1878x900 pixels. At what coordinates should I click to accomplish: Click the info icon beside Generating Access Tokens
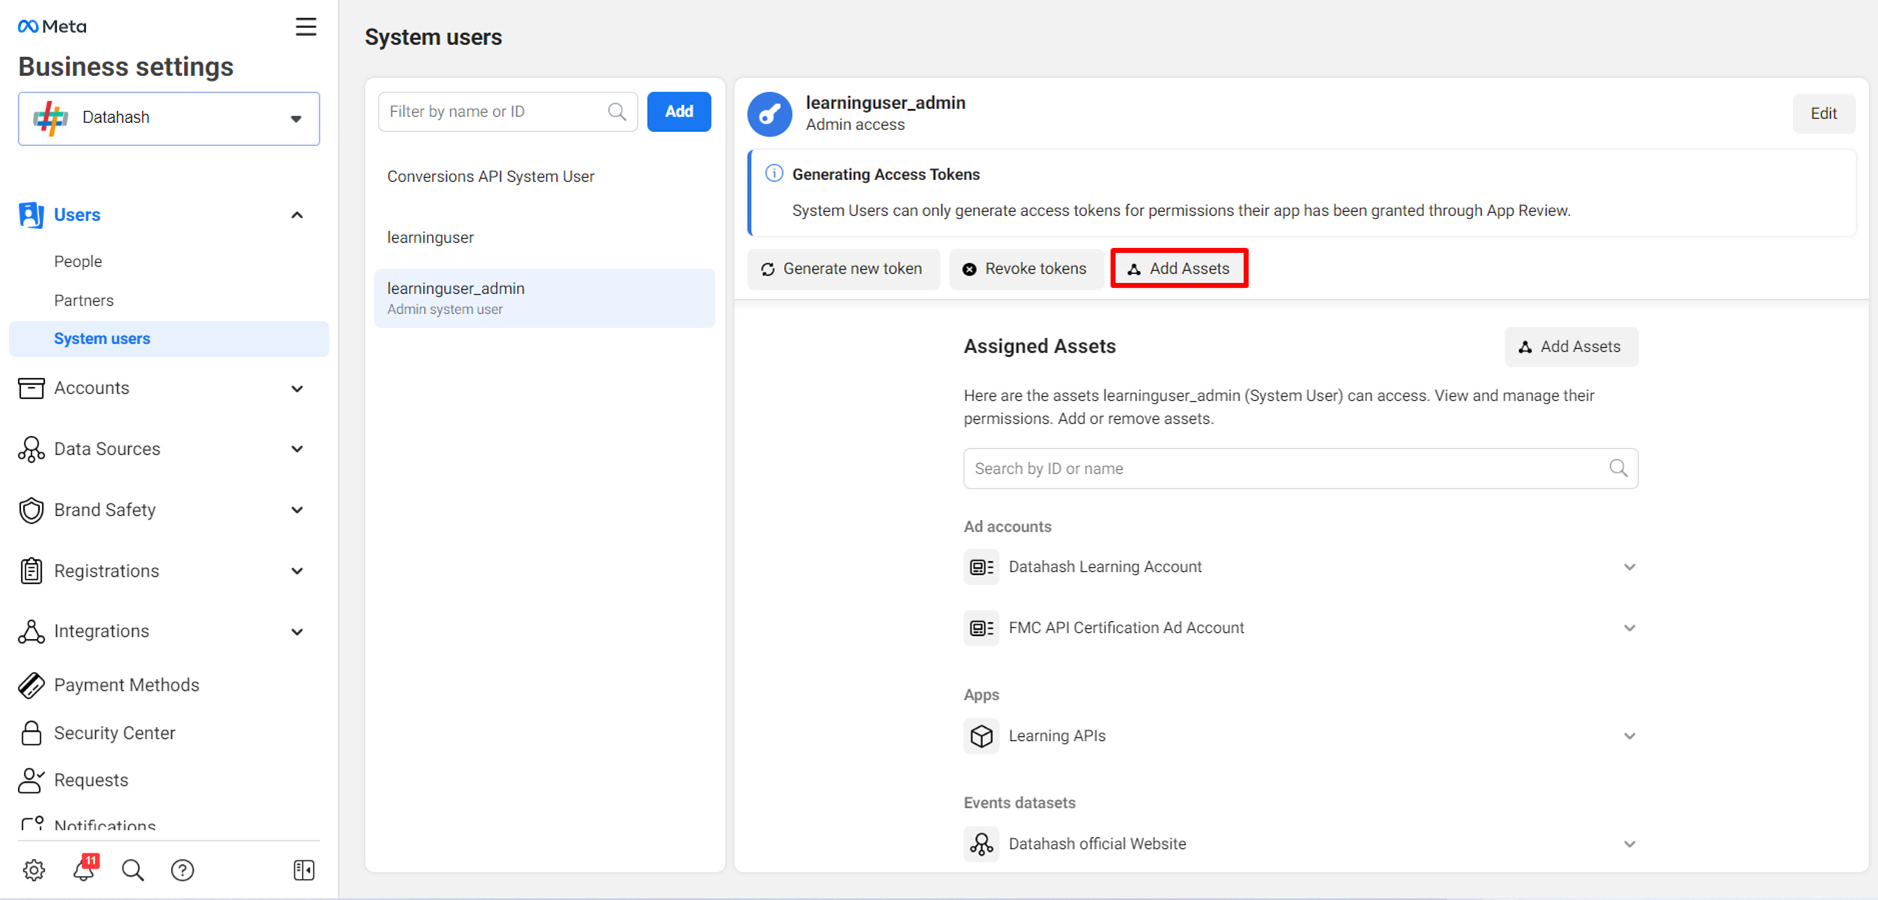774,174
